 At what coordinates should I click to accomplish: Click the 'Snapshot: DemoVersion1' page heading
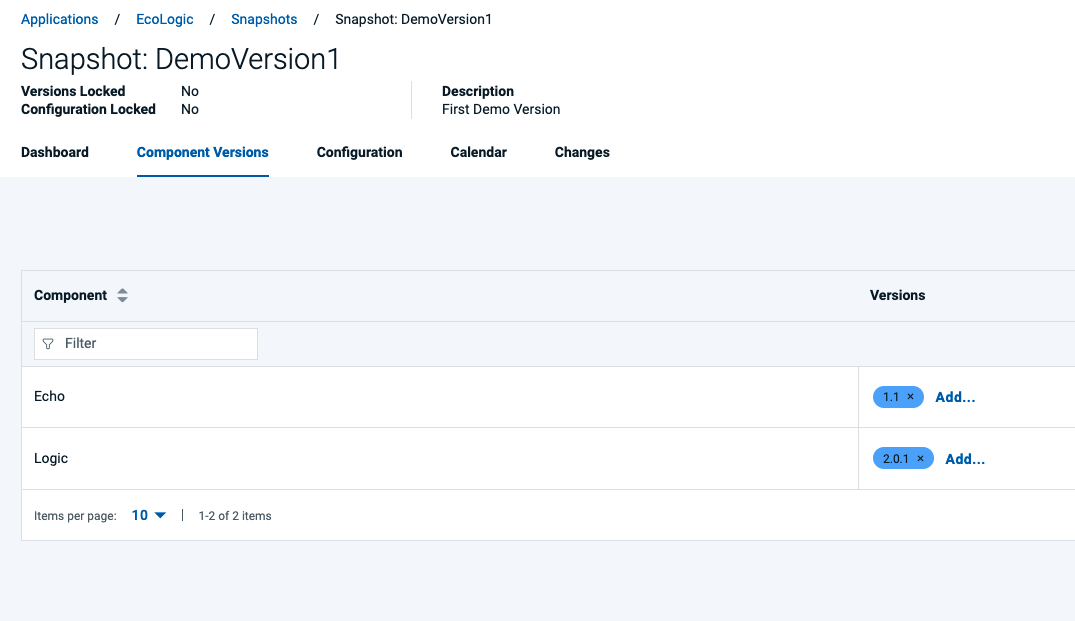pos(180,59)
